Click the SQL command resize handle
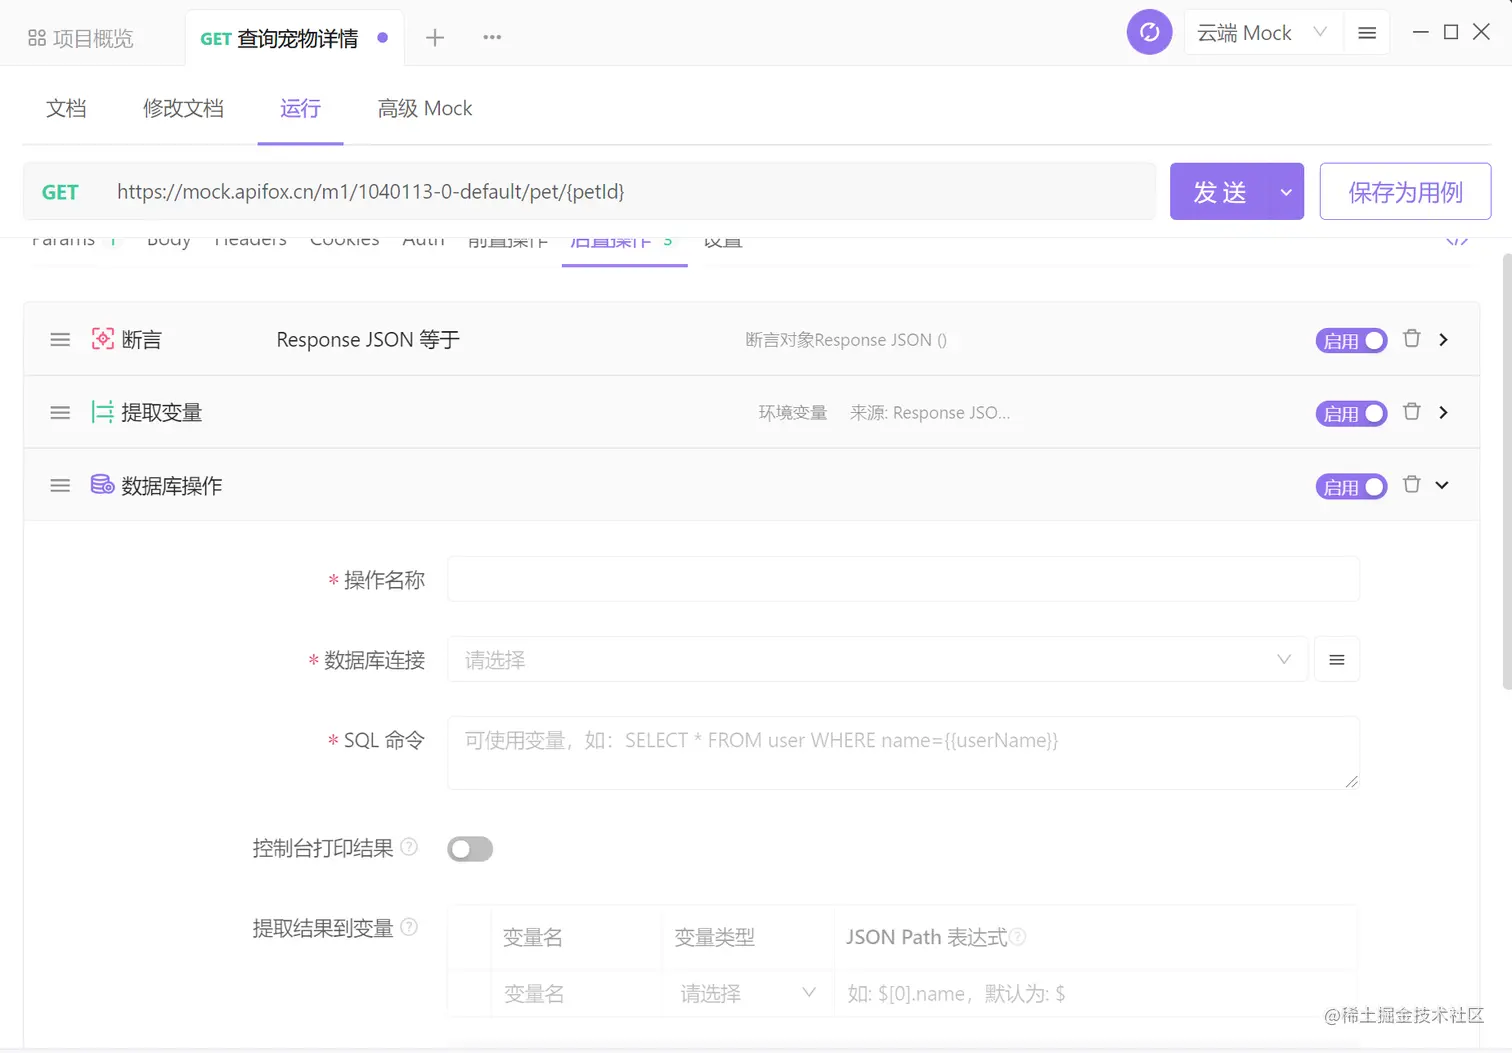 coord(1351,781)
